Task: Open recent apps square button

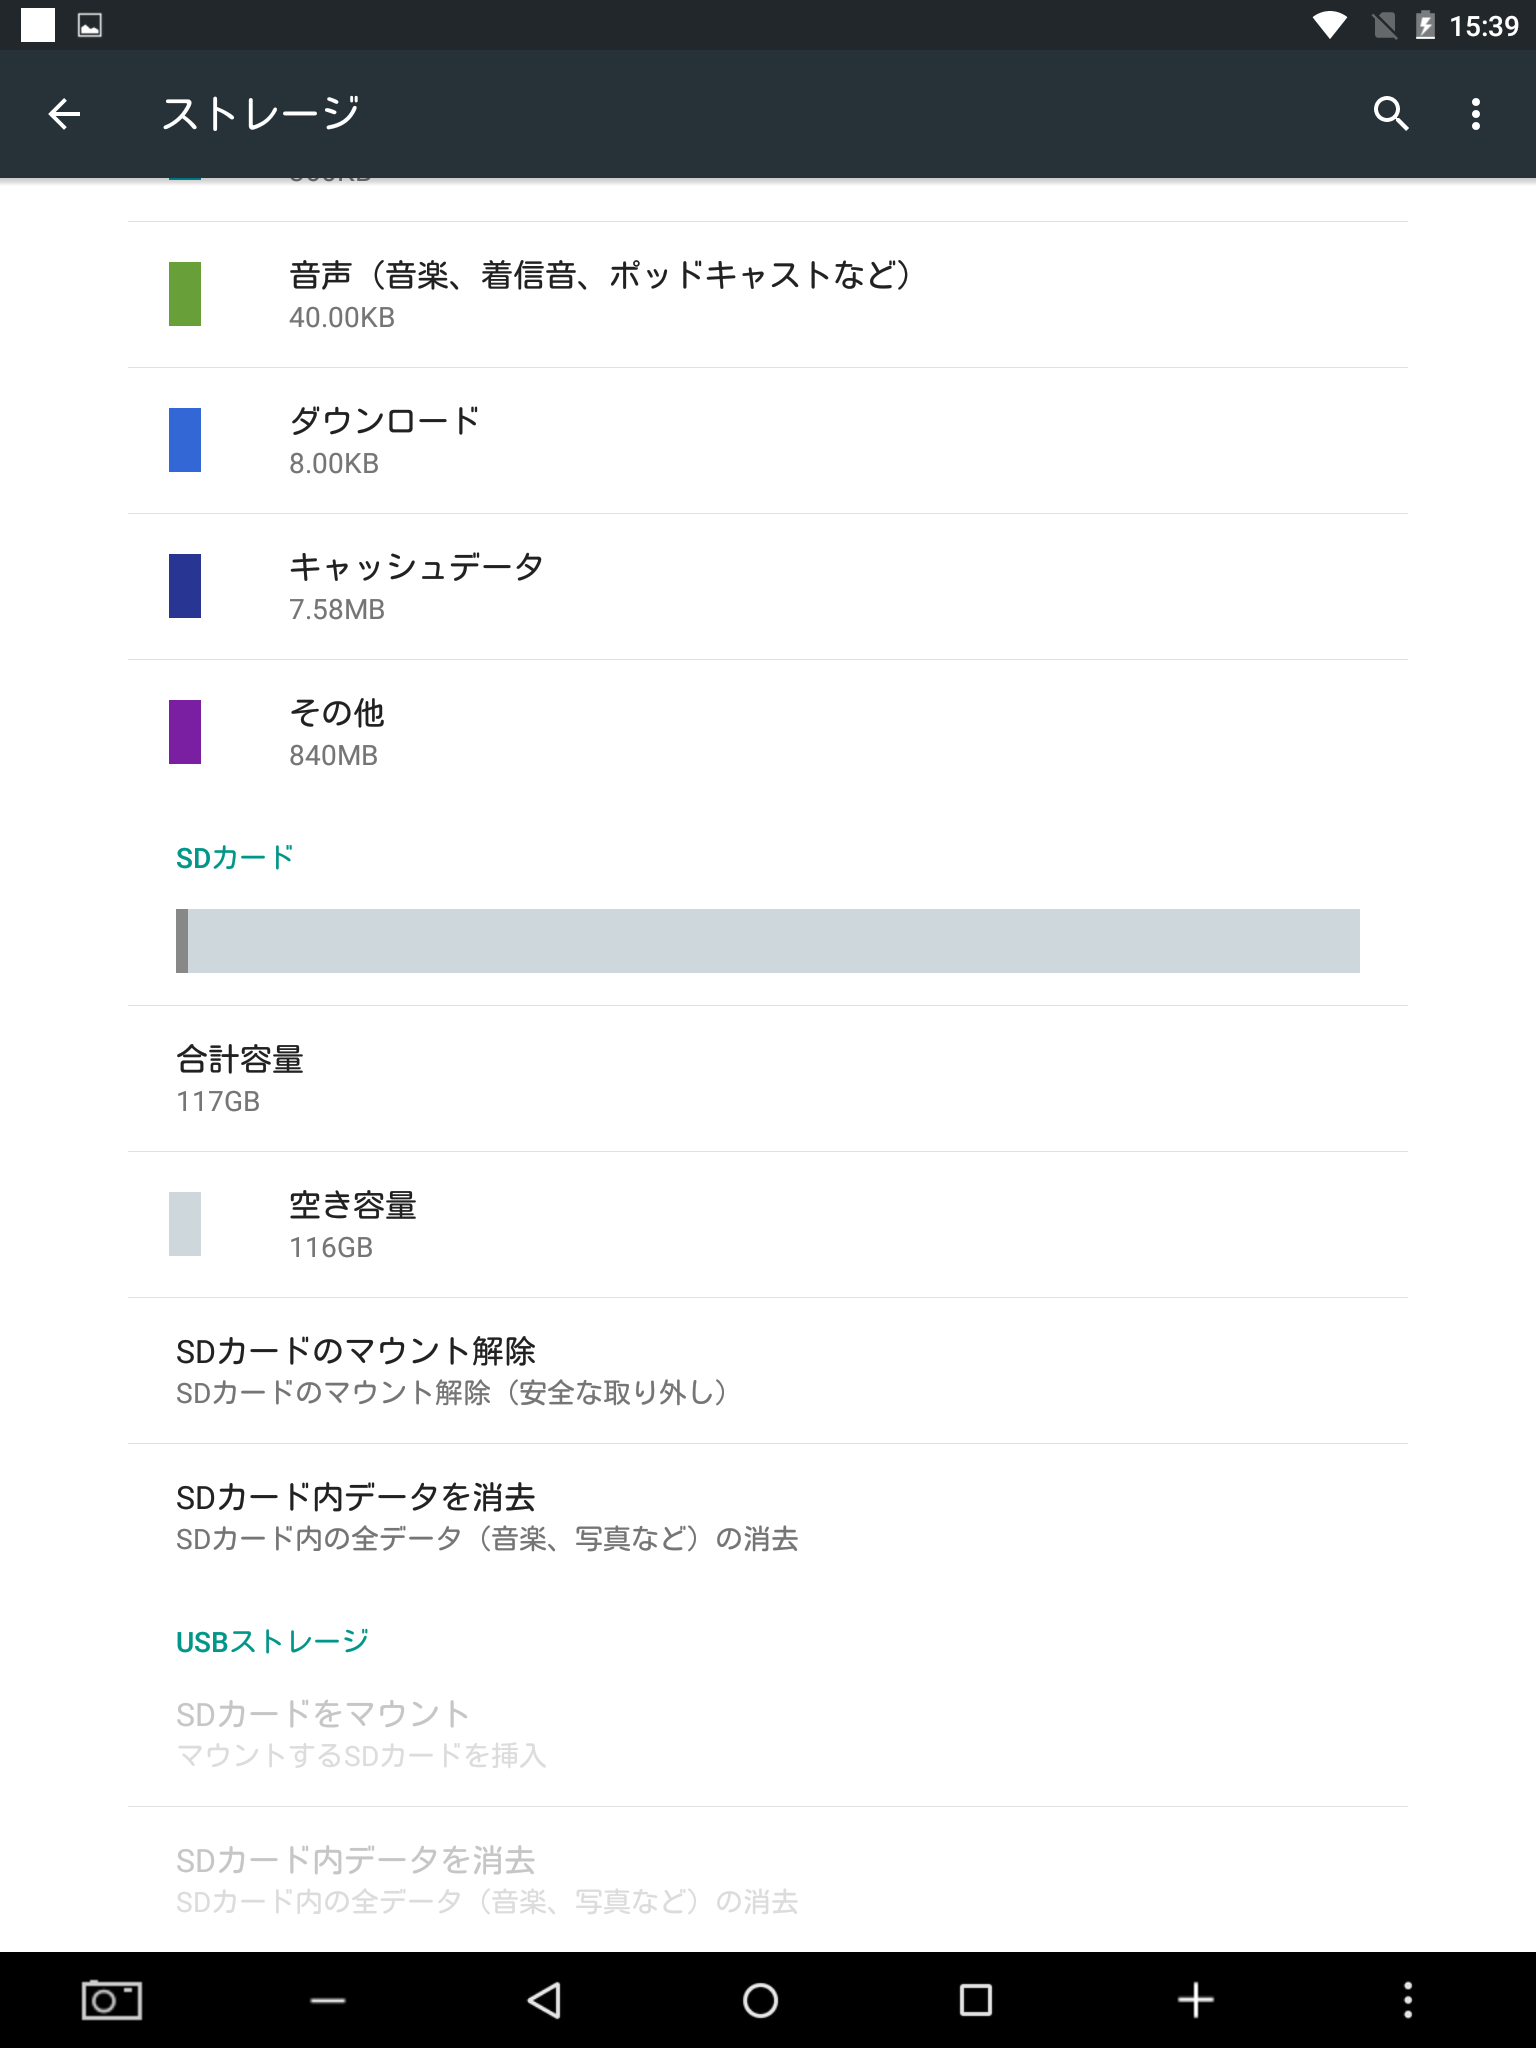Action: (976, 2000)
